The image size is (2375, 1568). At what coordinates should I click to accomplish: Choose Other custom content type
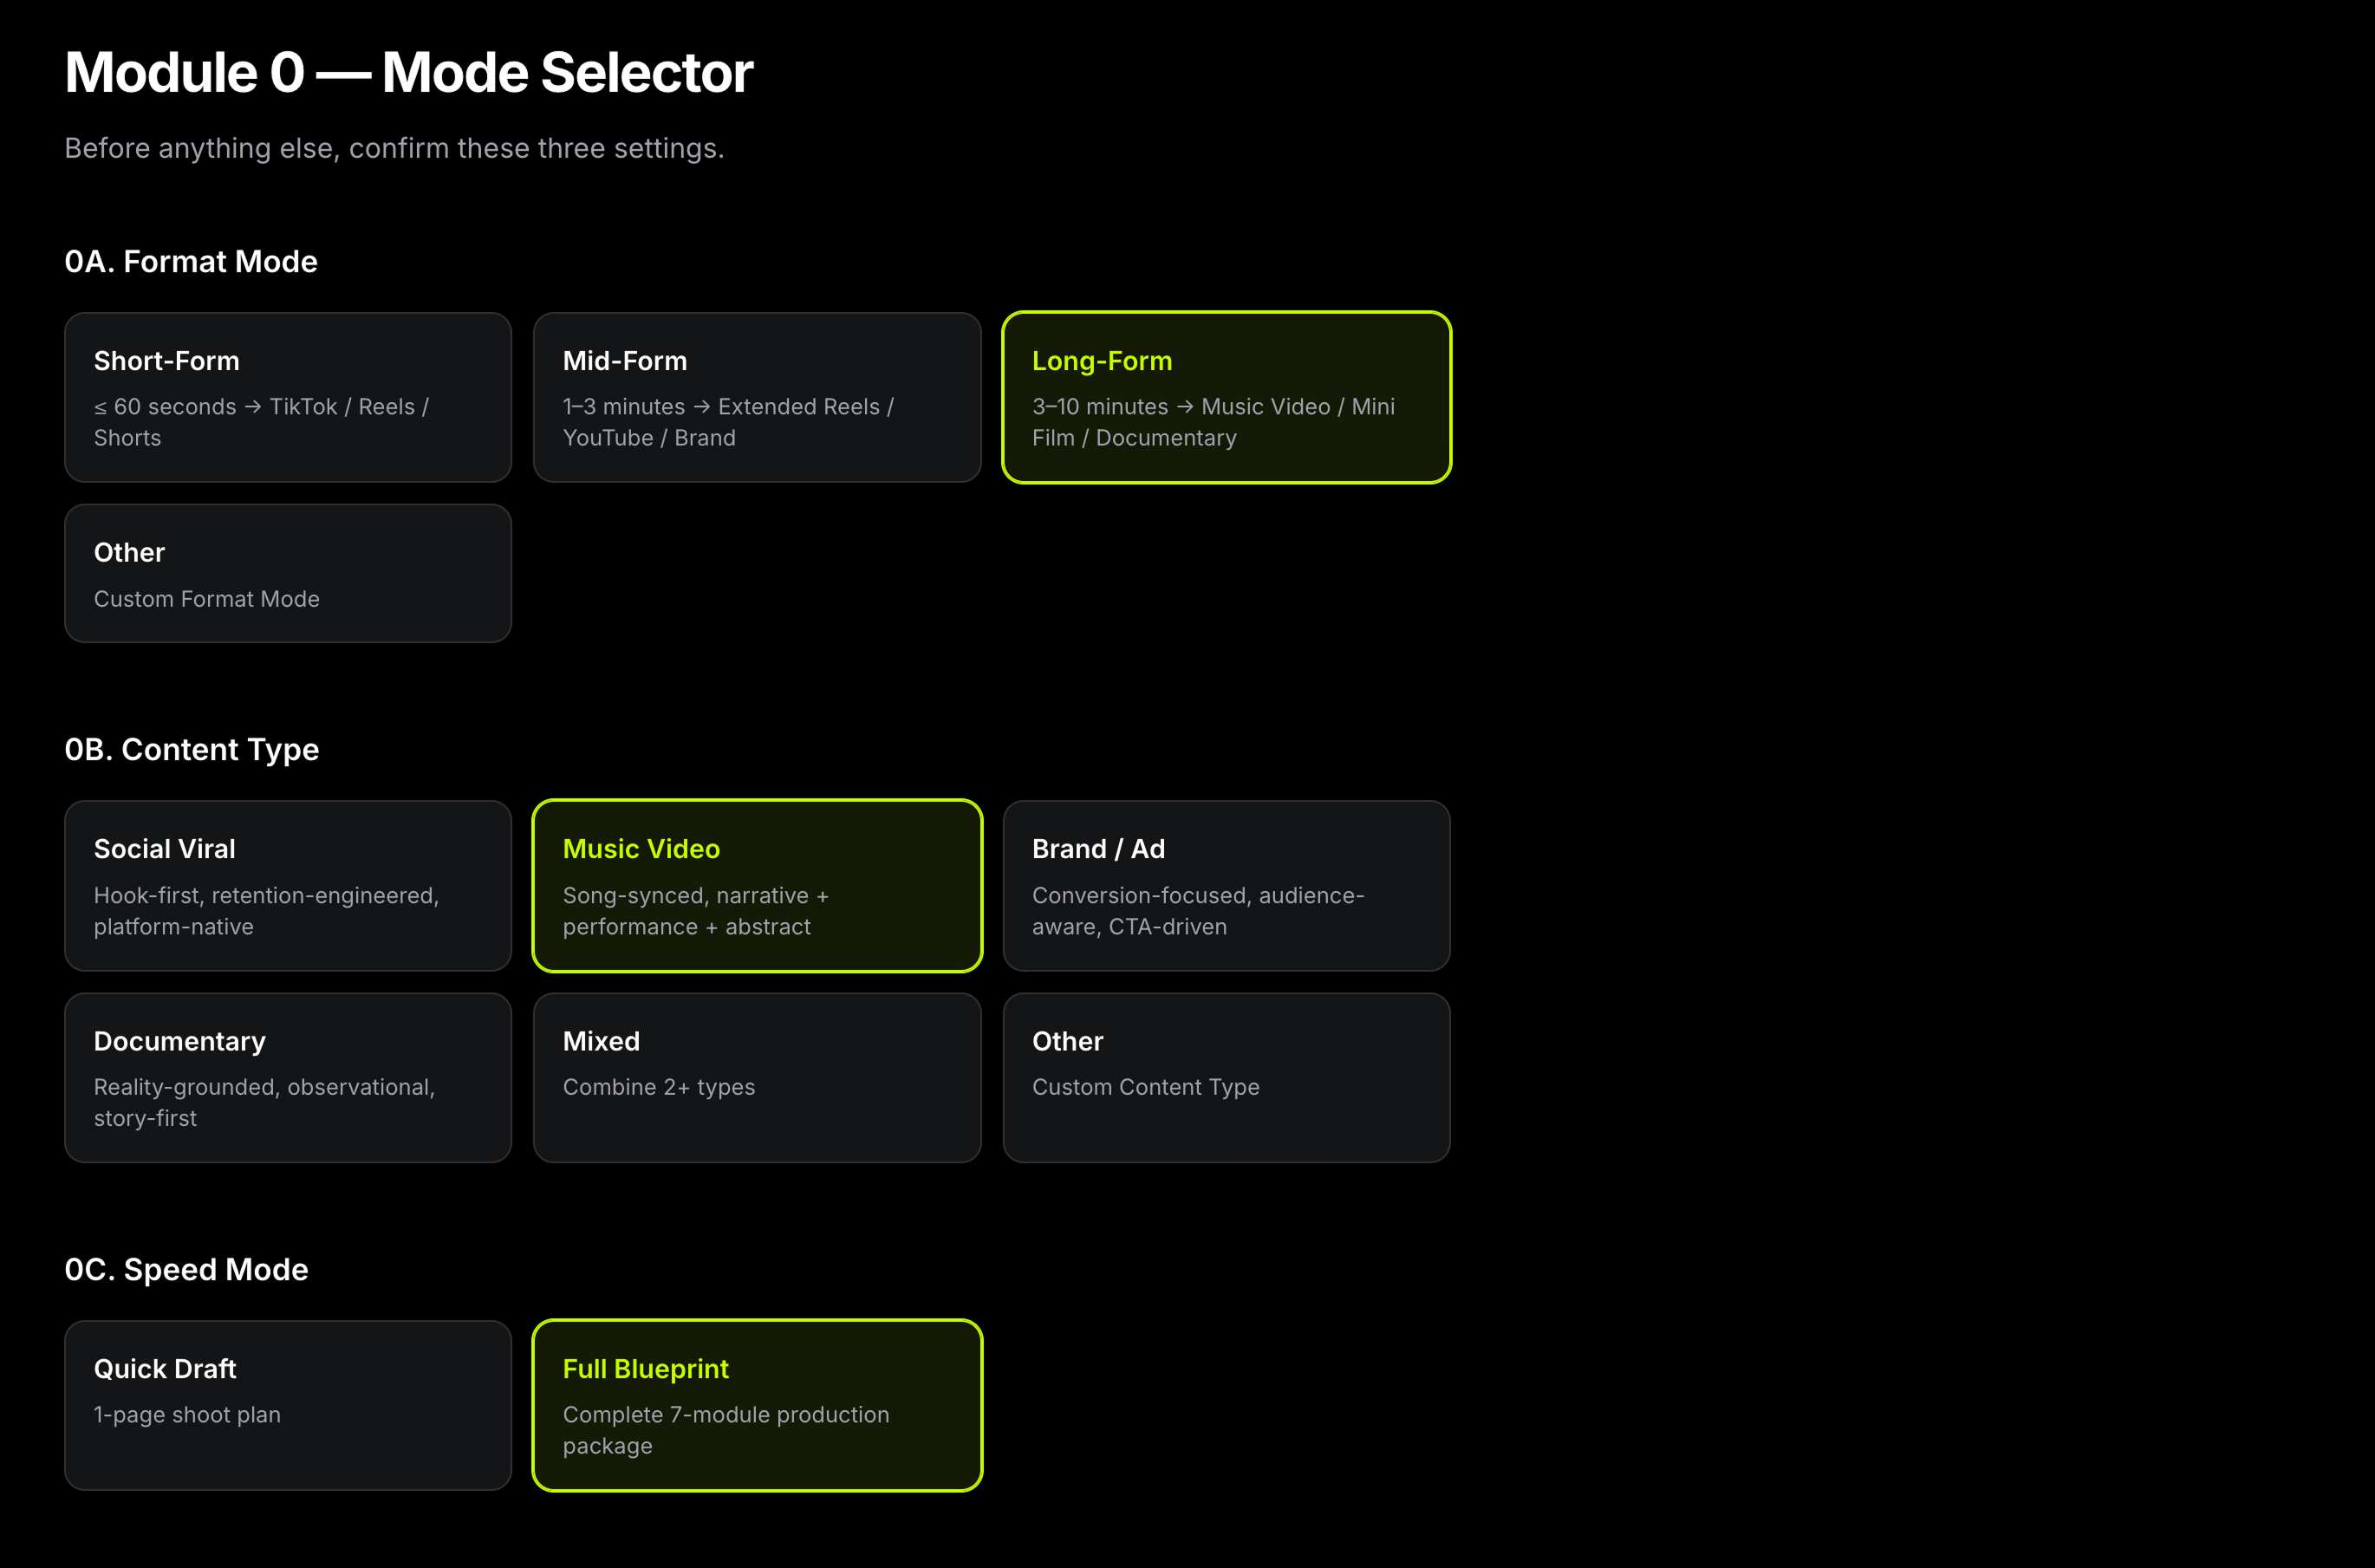point(1226,1077)
